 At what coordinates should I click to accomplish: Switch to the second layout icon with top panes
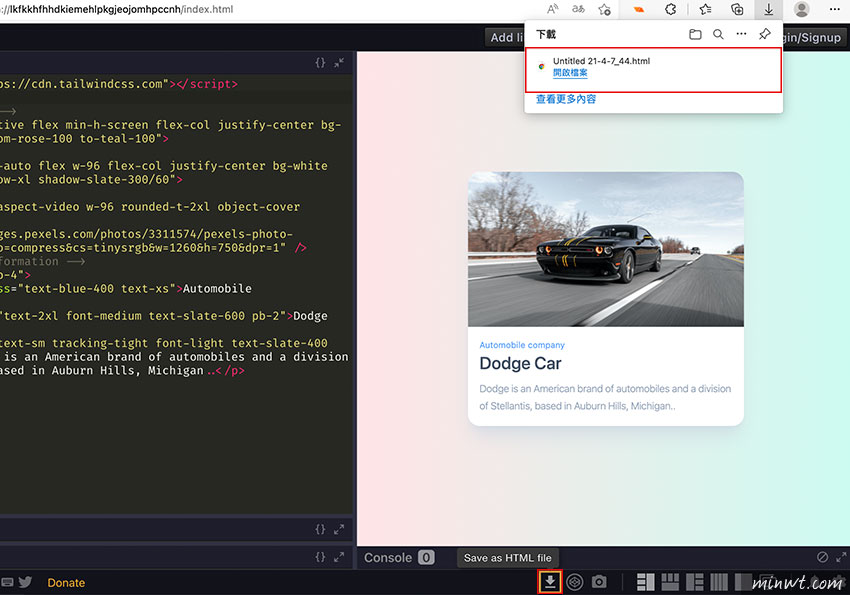coord(670,582)
